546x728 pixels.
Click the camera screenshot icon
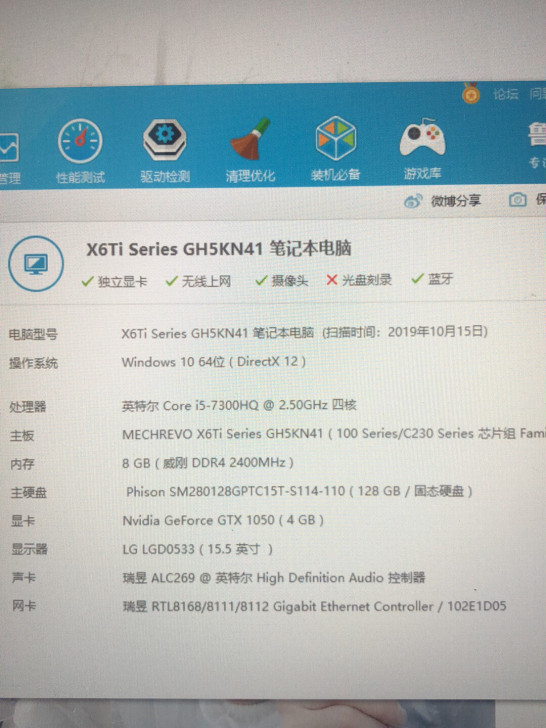tap(518, 200)
